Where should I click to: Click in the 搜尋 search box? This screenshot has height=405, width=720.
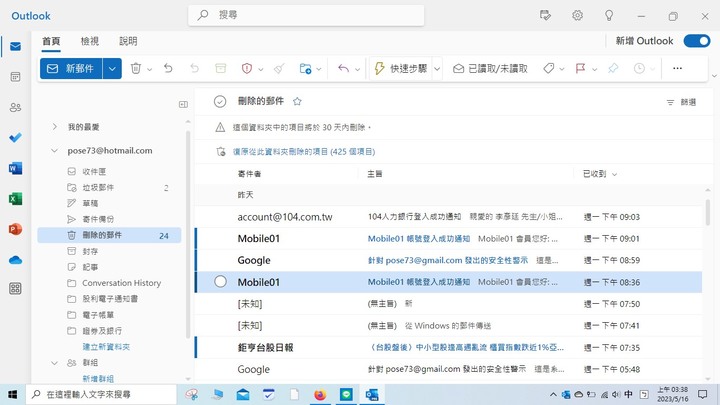pyautogui.click(x=306, y=15)
